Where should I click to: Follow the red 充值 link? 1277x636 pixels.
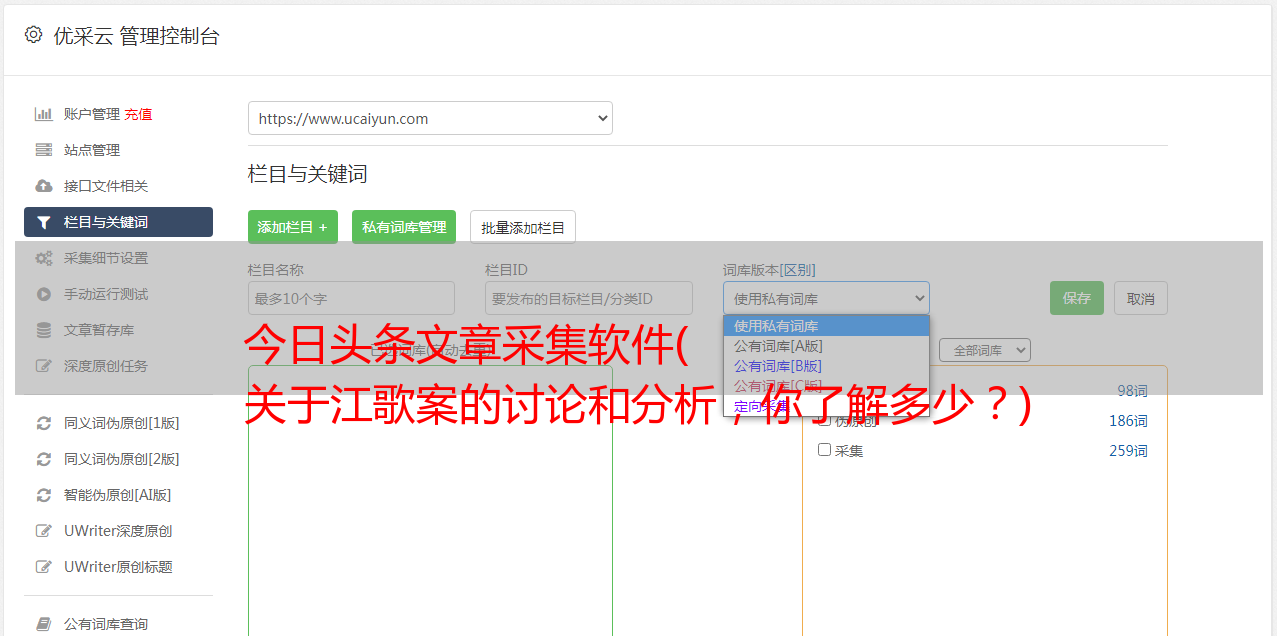[138, 114]
